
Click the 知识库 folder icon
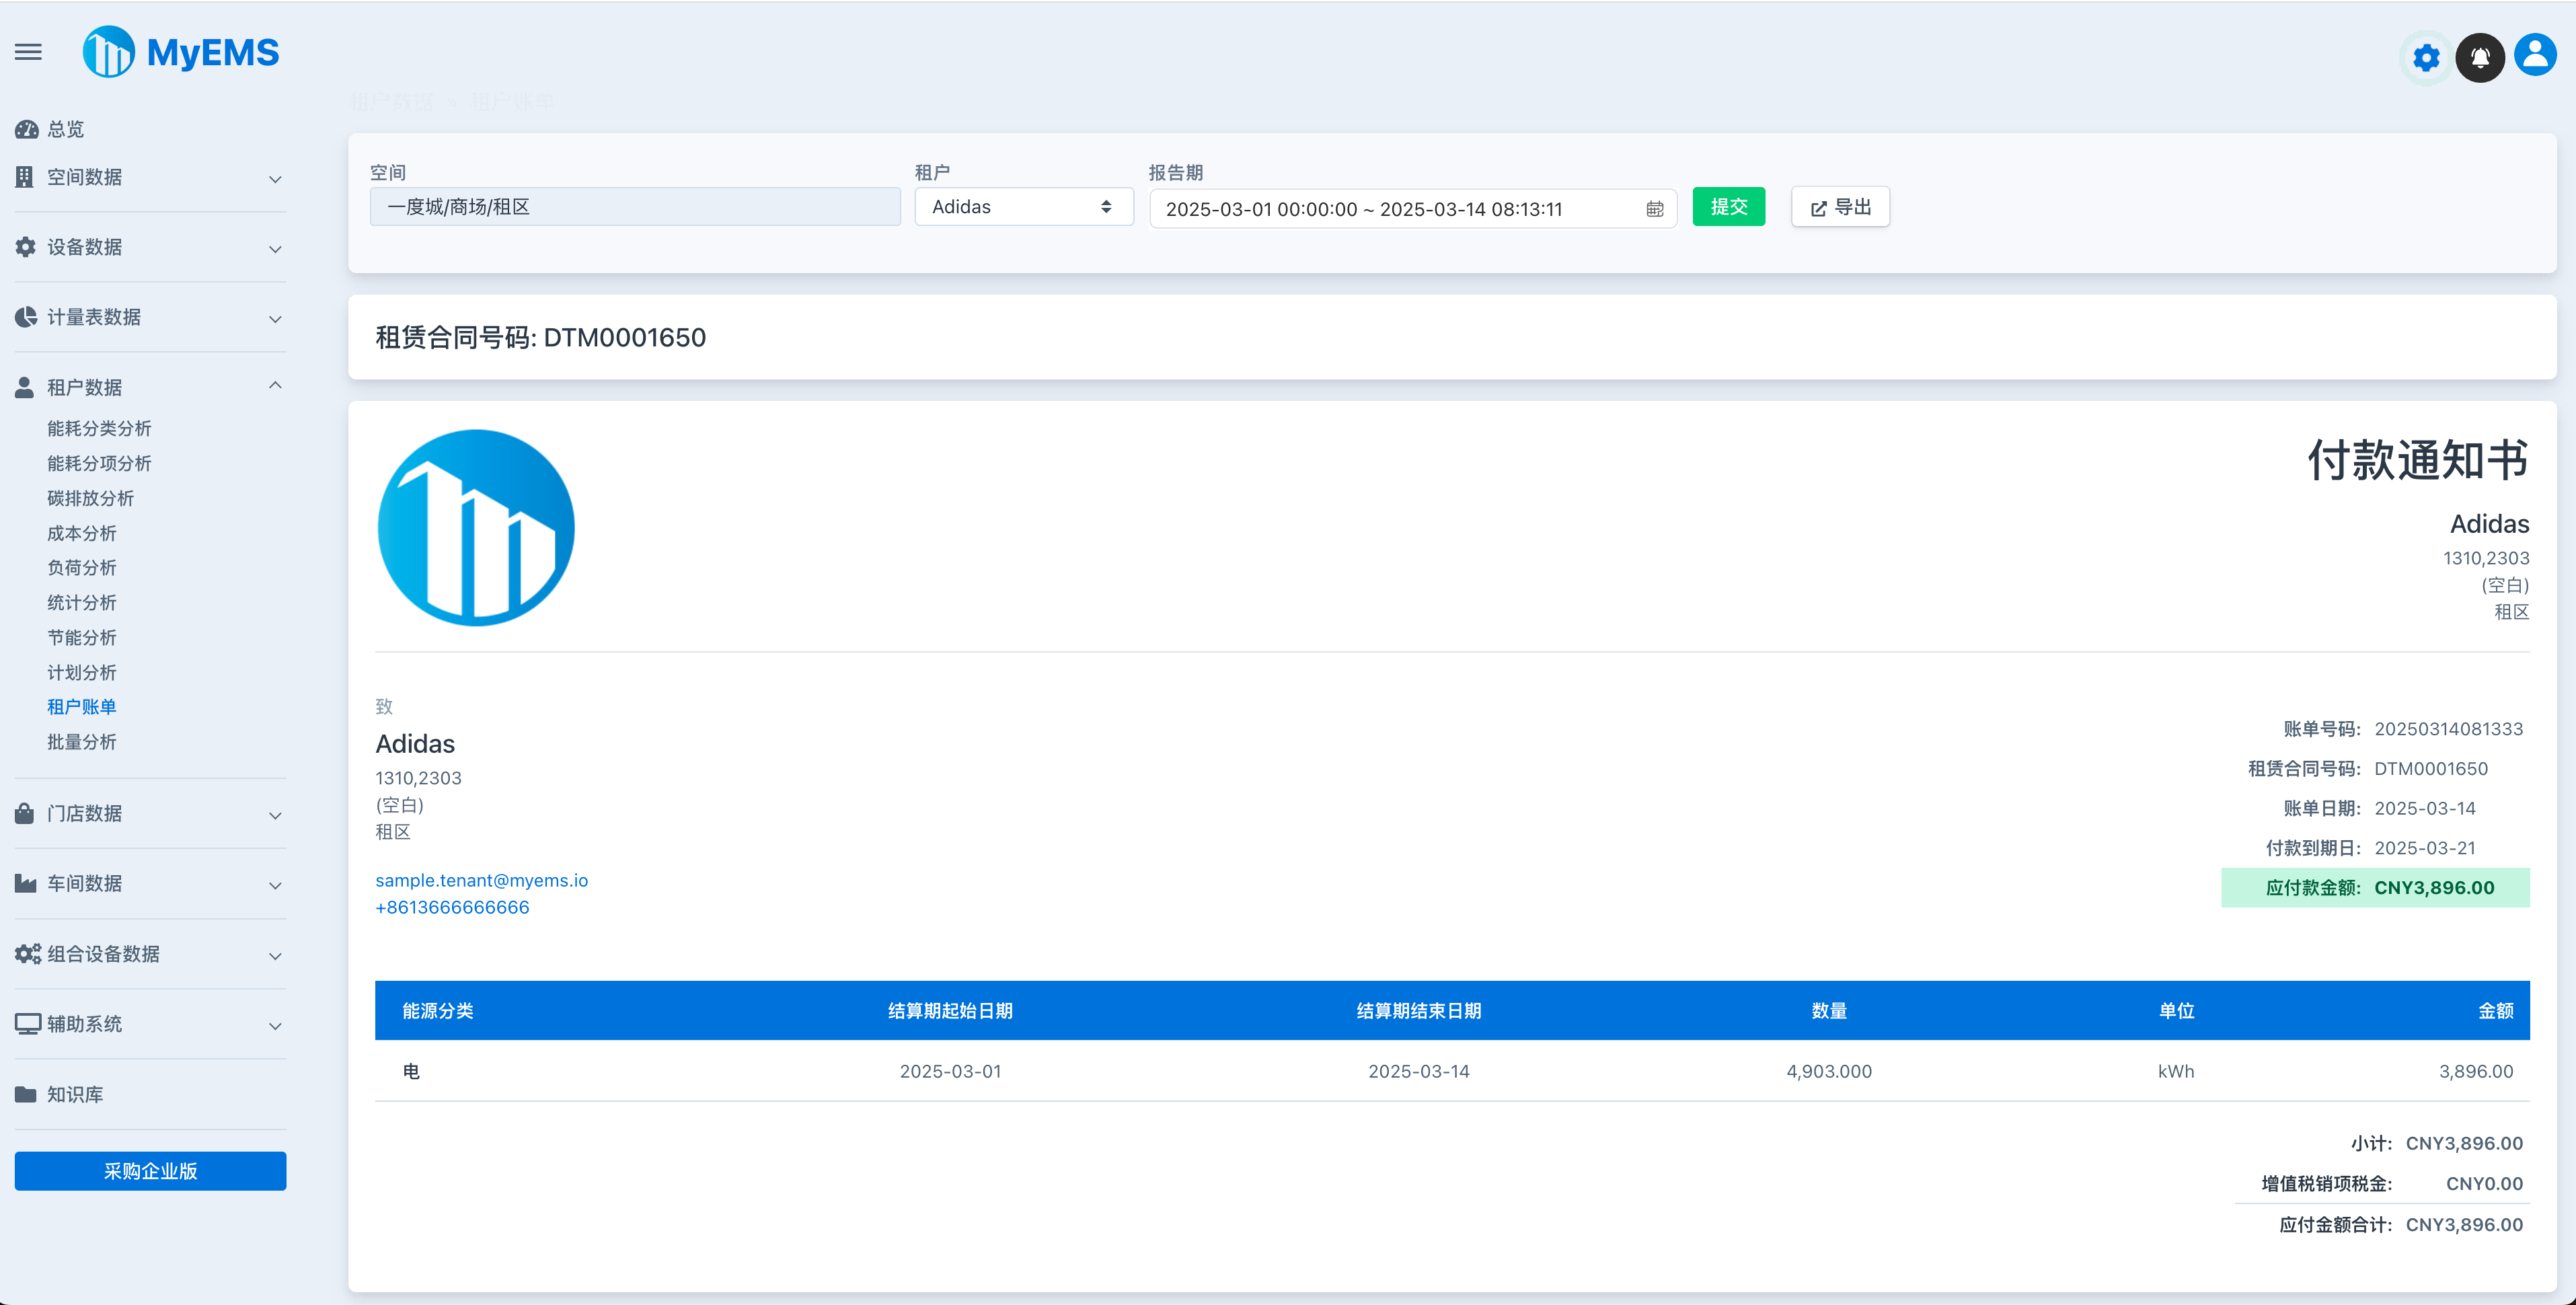click(x=25, y=1094)
